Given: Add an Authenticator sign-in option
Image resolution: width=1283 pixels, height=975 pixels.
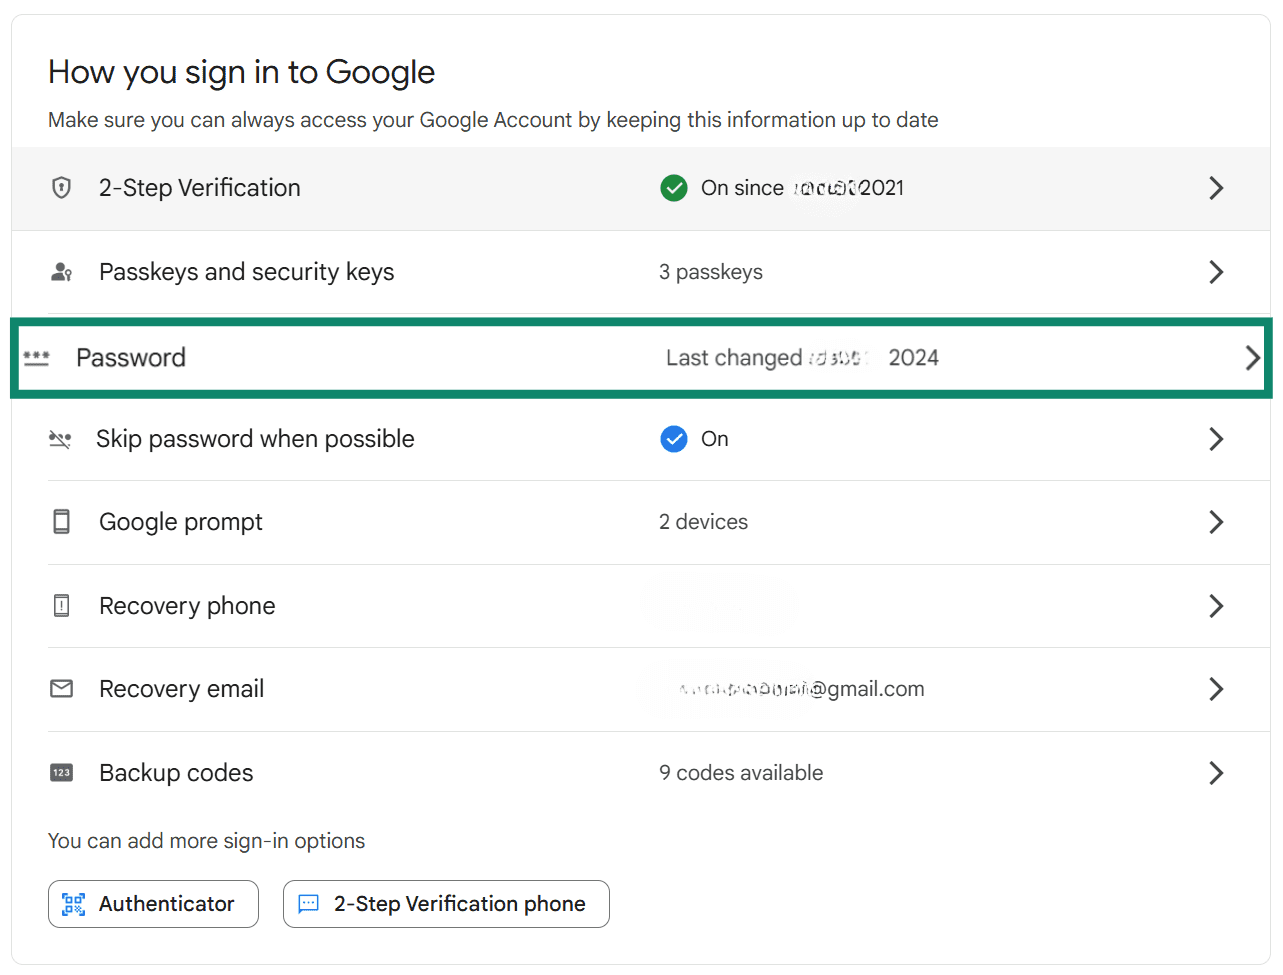Looking at the screenshot, I should click(x=153, y=903).
